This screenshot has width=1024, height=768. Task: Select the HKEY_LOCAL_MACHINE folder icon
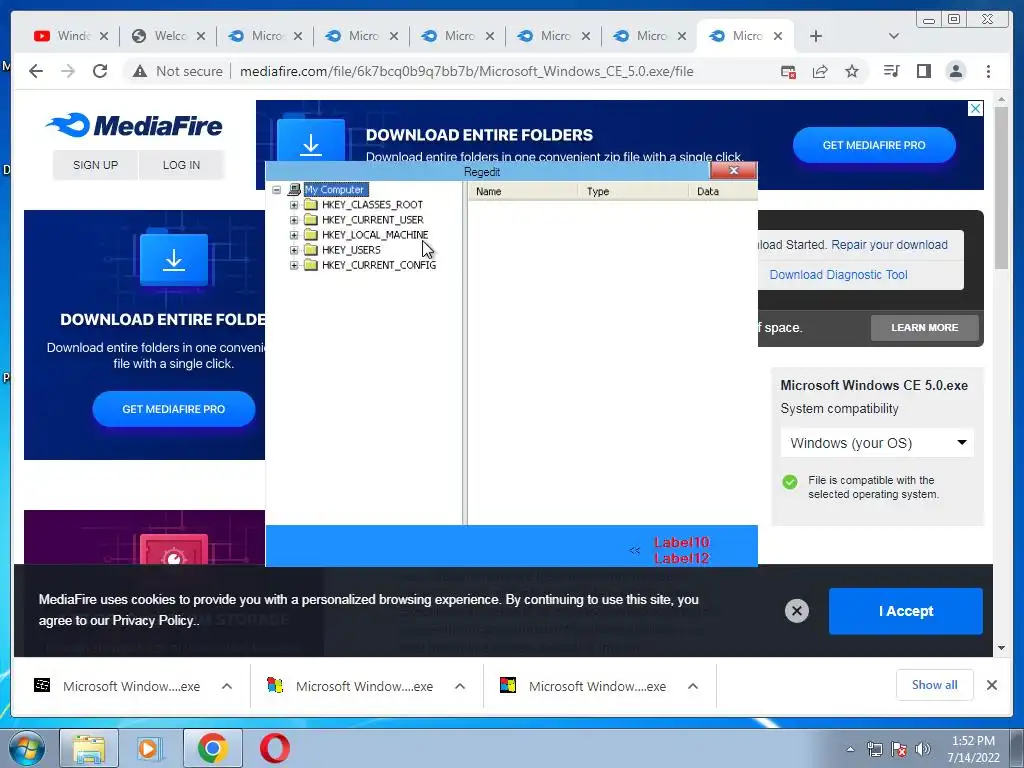coord(311,235)
